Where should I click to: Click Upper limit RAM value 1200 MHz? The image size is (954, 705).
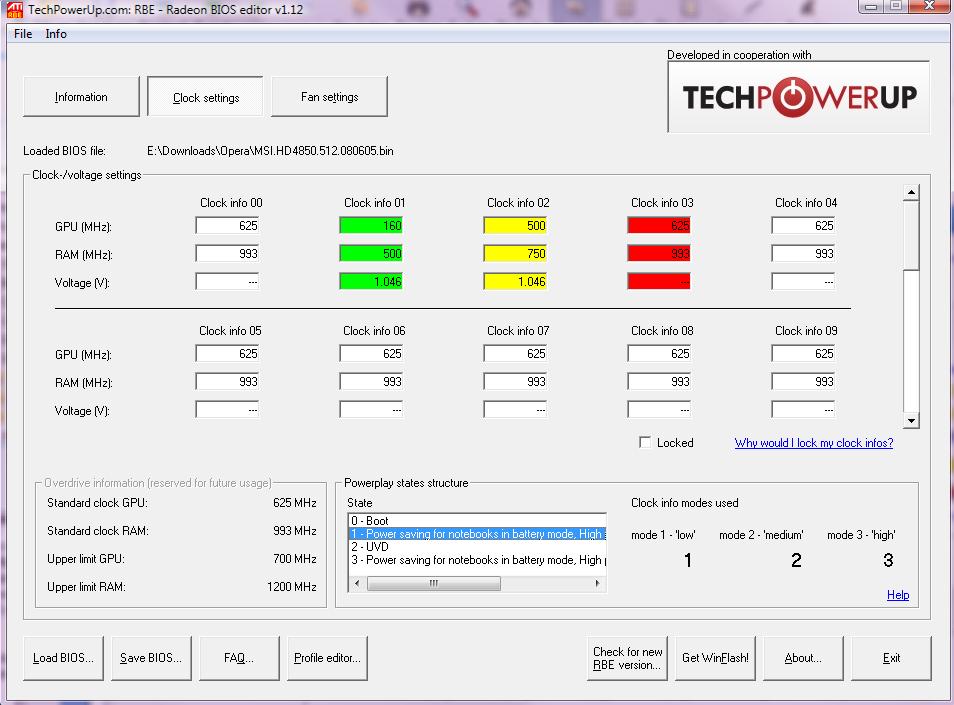tap(291, 586)
